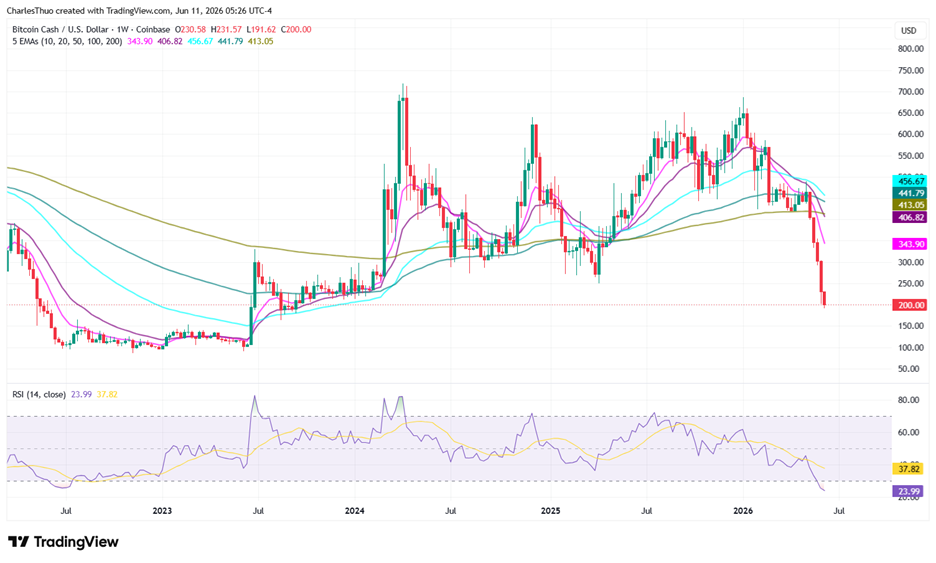Click the magenta 343.90 price-axis tag
Screen dimensions: 936x563
pos(909,244)
